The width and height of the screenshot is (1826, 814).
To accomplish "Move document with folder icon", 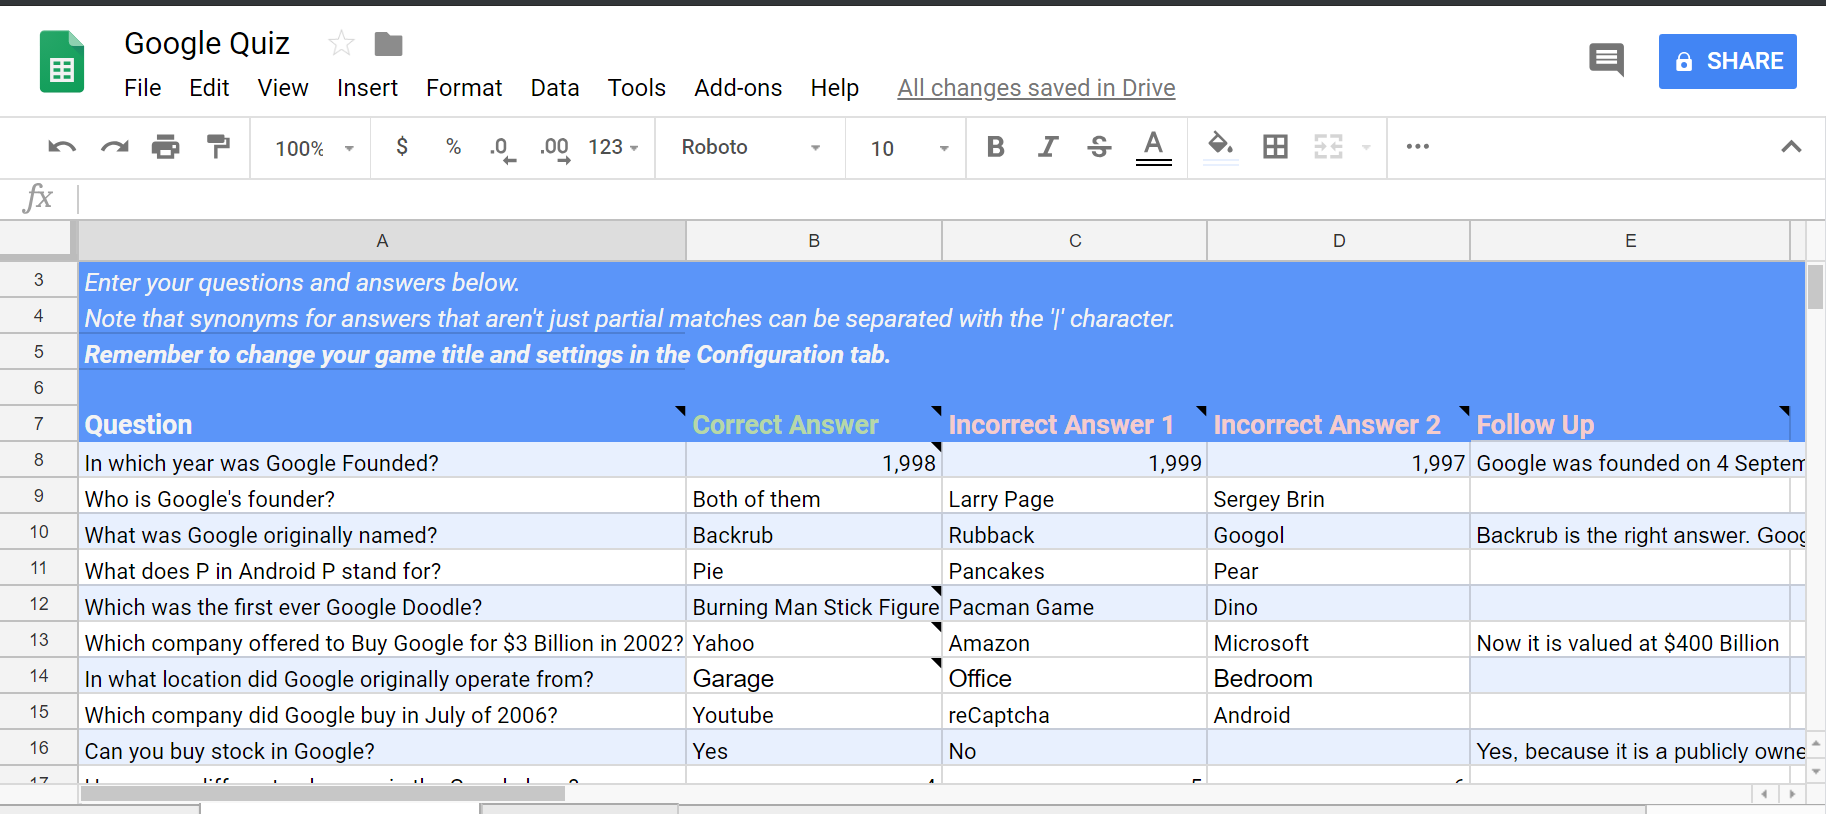I will pyautogui.click(x=388, y=44).
